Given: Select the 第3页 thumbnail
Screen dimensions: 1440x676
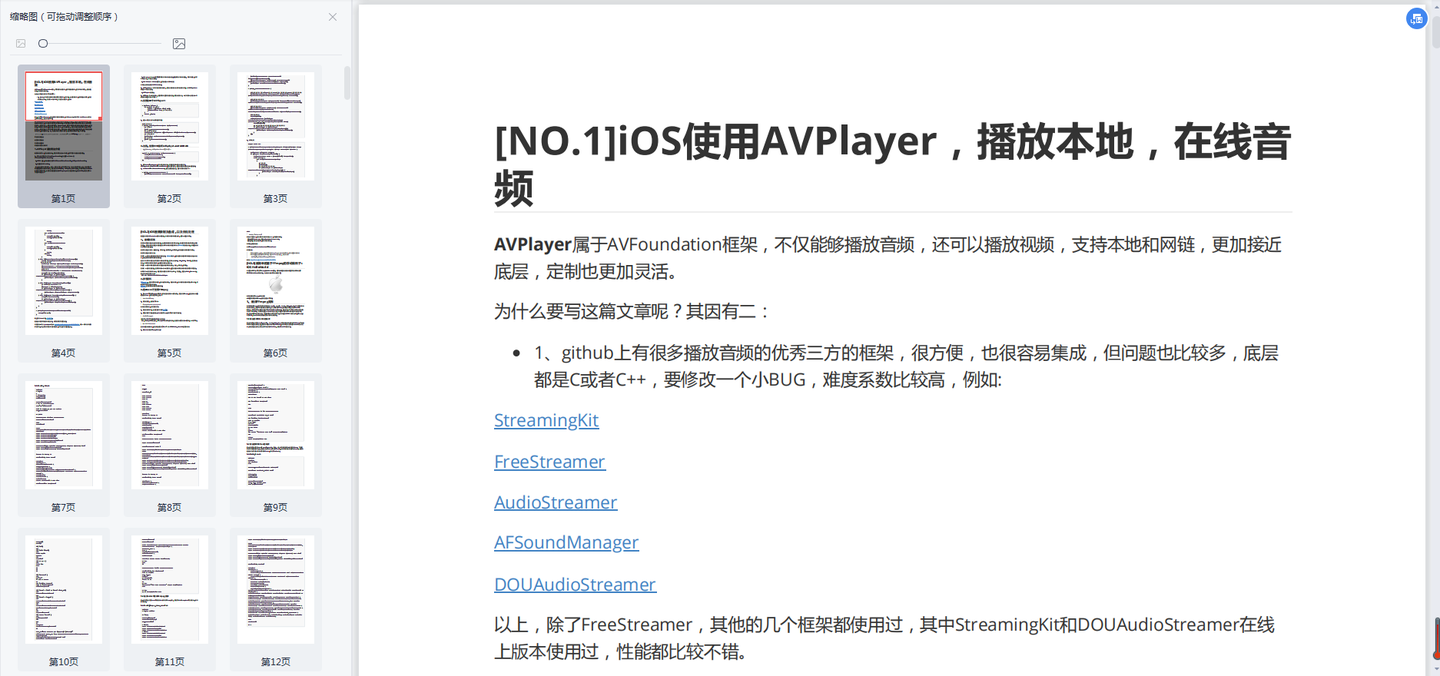Looking at the screenshot, I should (275, 126).
